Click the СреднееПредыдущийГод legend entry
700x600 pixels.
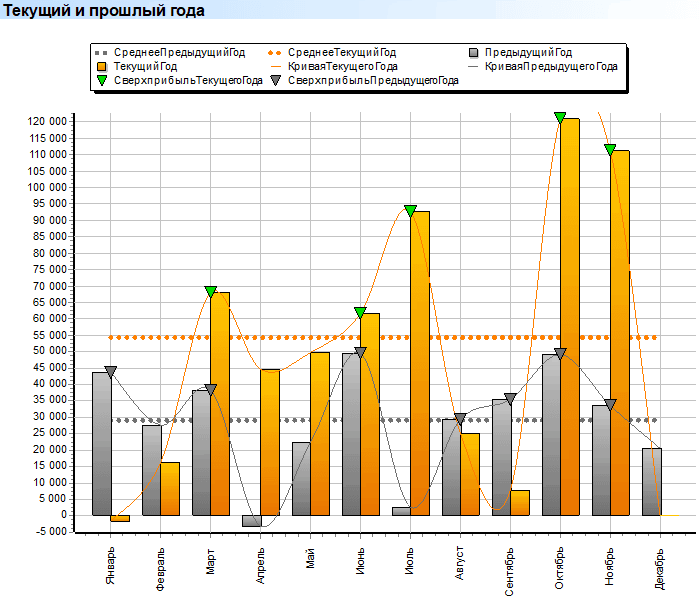[170, 53]
